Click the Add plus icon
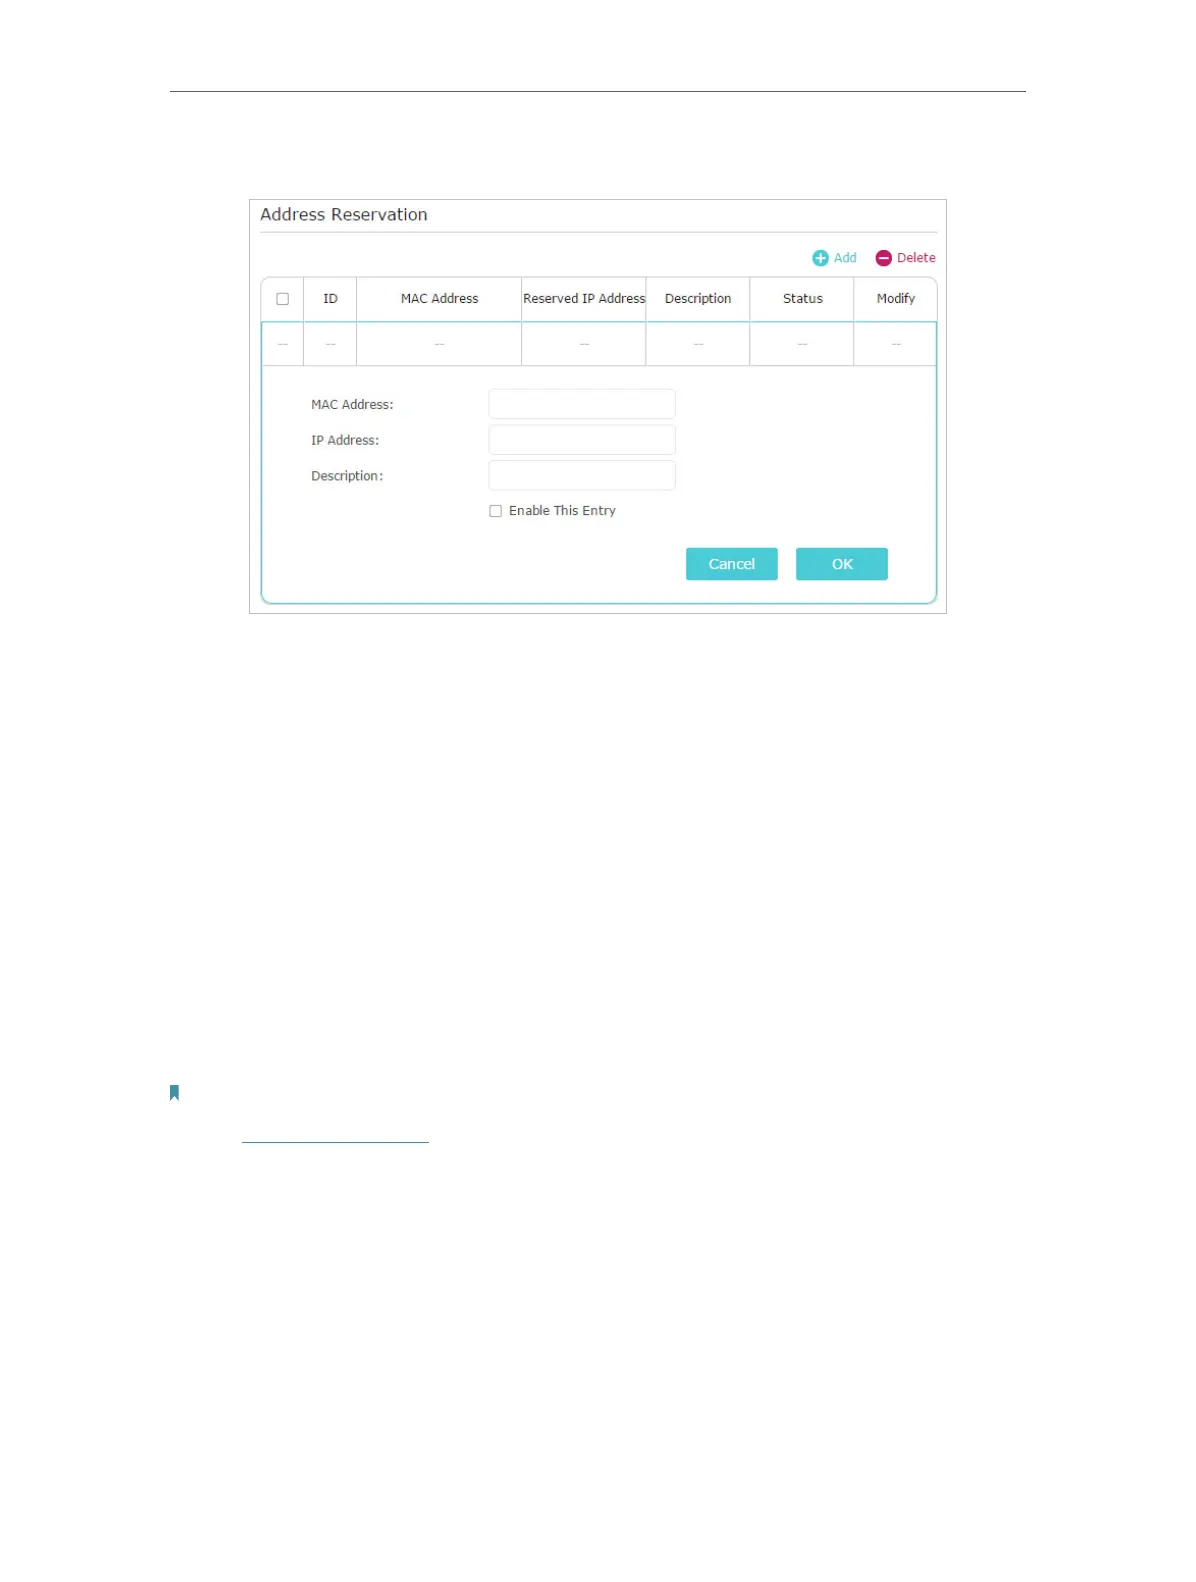Image resolution: width=1196 pixels, height=1582 pixels. pos(820,258)
